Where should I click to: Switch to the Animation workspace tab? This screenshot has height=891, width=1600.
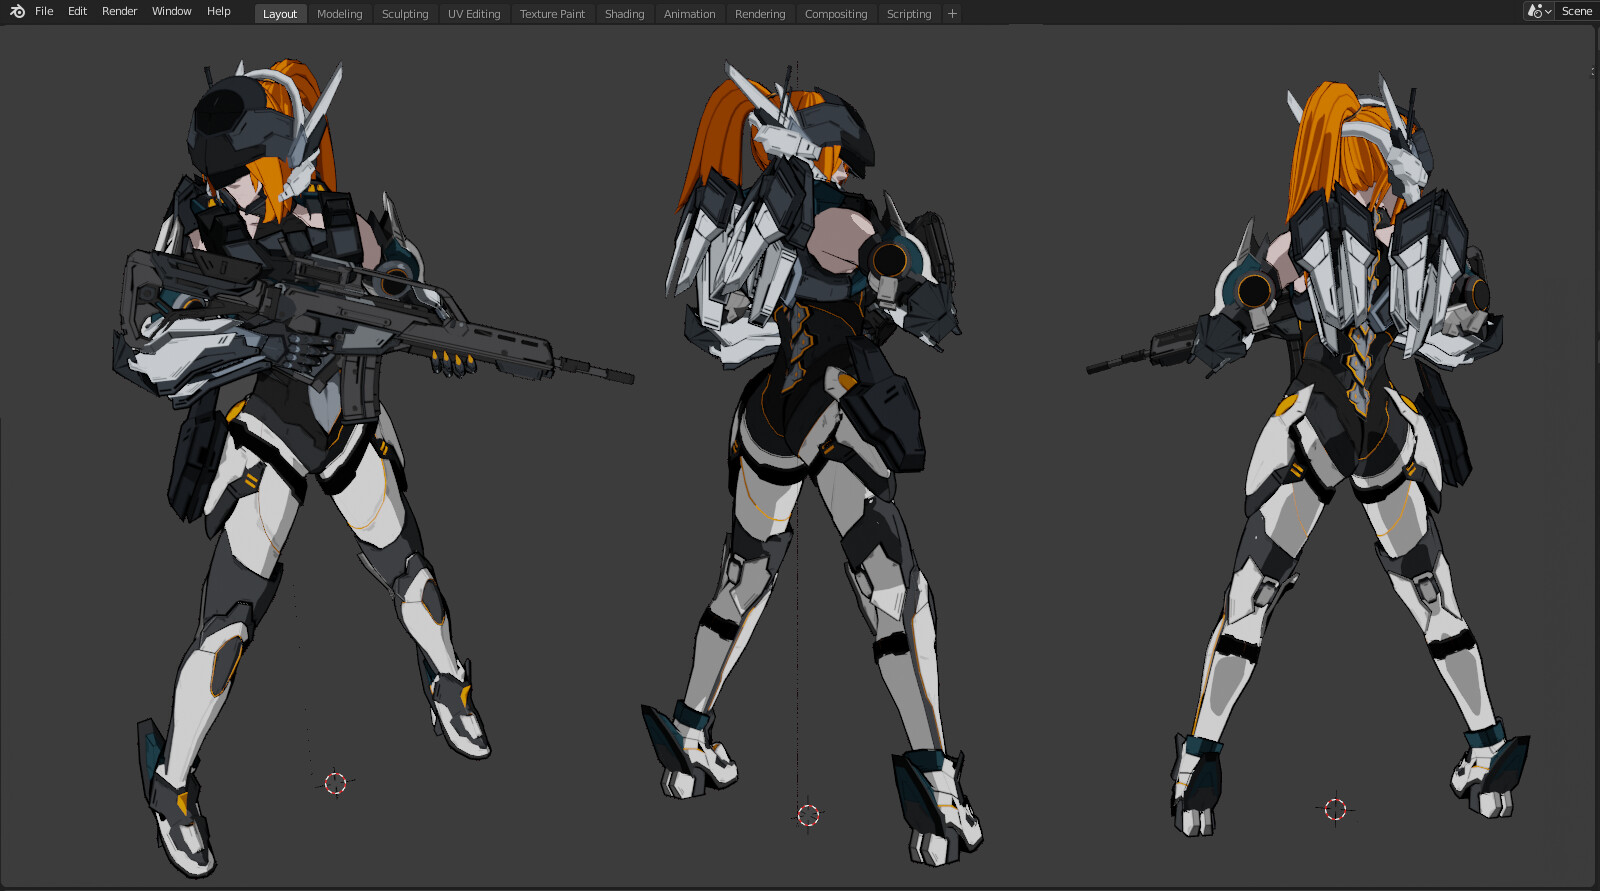(x=689, y=14)
